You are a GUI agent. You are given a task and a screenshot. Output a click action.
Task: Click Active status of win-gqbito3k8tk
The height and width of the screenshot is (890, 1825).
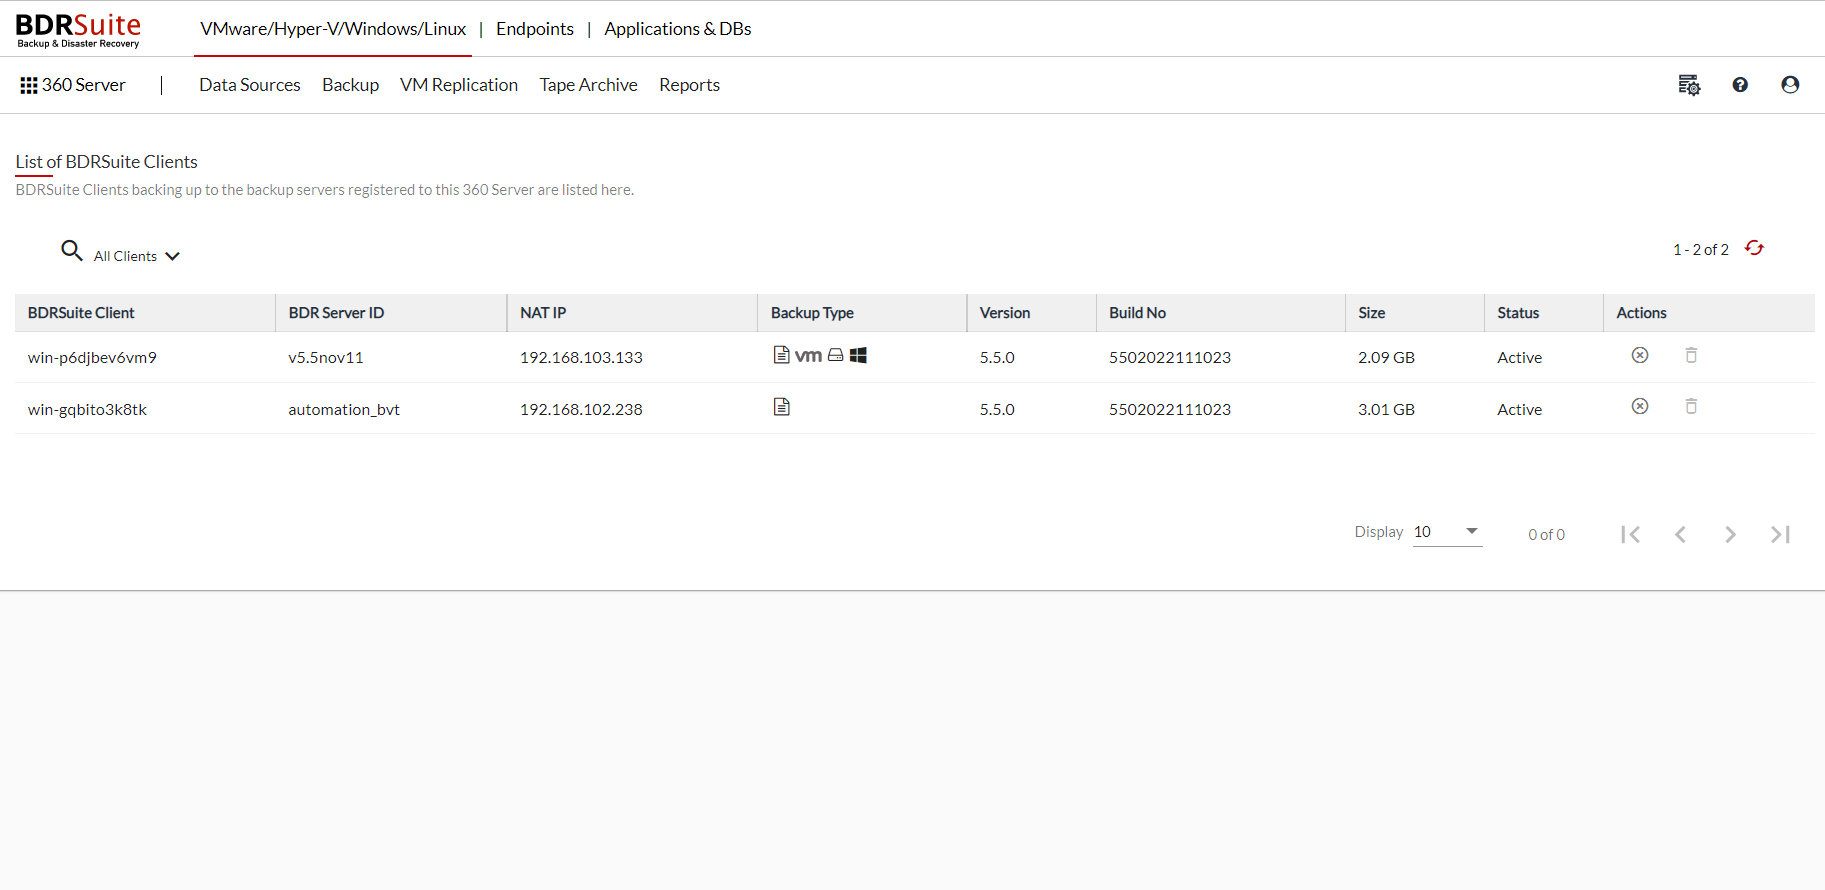pyautogui.click(x=1519, y=409)
